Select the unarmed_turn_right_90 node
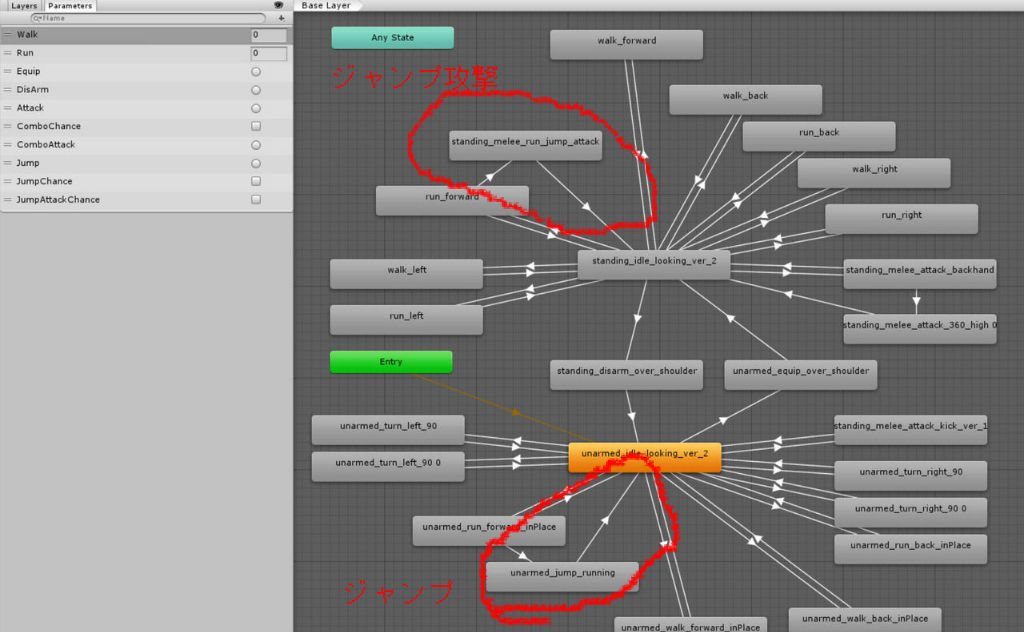1024x632 pixels. click(910, 475)
